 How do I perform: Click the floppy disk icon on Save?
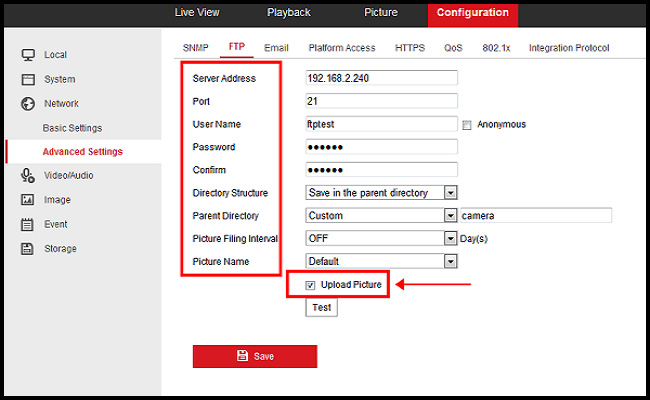[x=242, y=356]
